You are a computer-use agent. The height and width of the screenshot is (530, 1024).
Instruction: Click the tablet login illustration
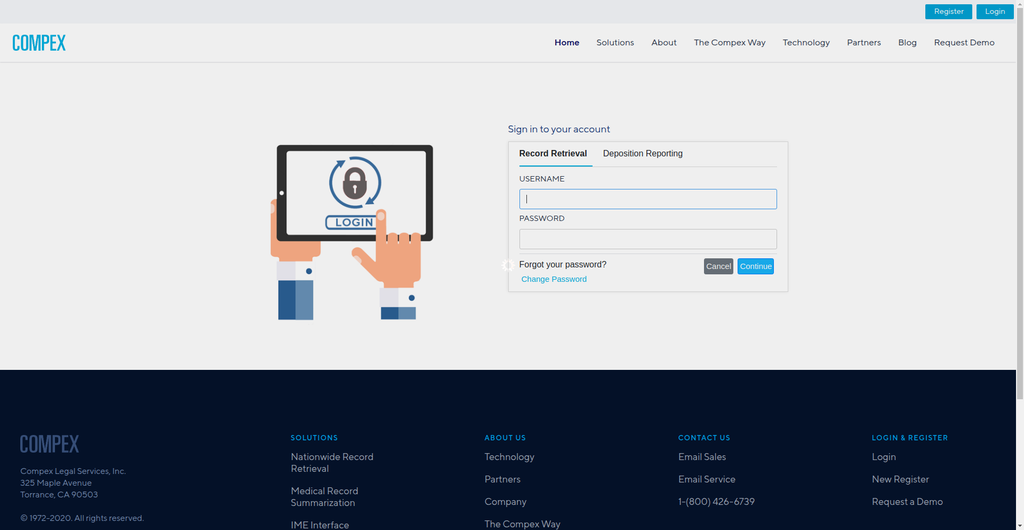coord(352,232)
